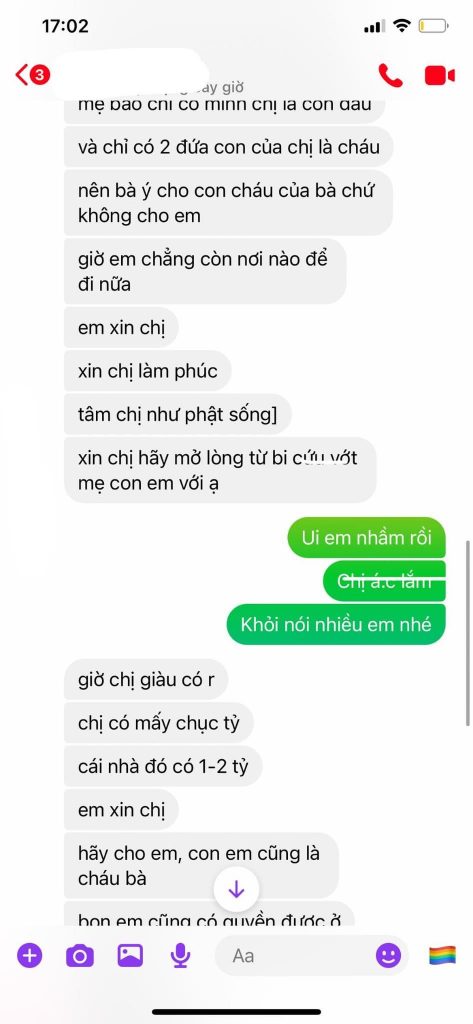Open the camera from message bar
This screenshot has width=473, height=1024.
point(80,956)
